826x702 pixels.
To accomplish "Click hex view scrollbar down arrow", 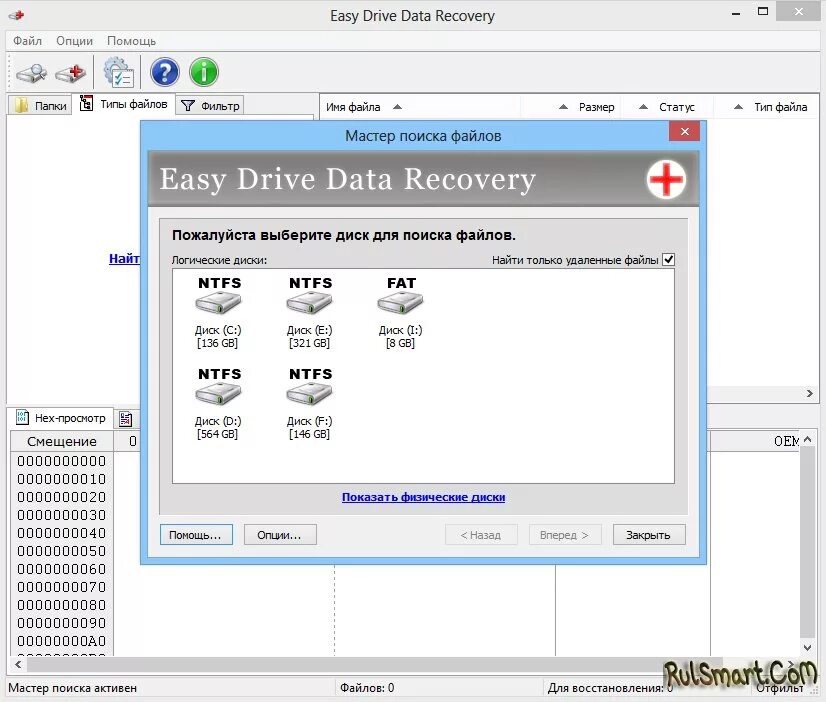I will 808,648.
